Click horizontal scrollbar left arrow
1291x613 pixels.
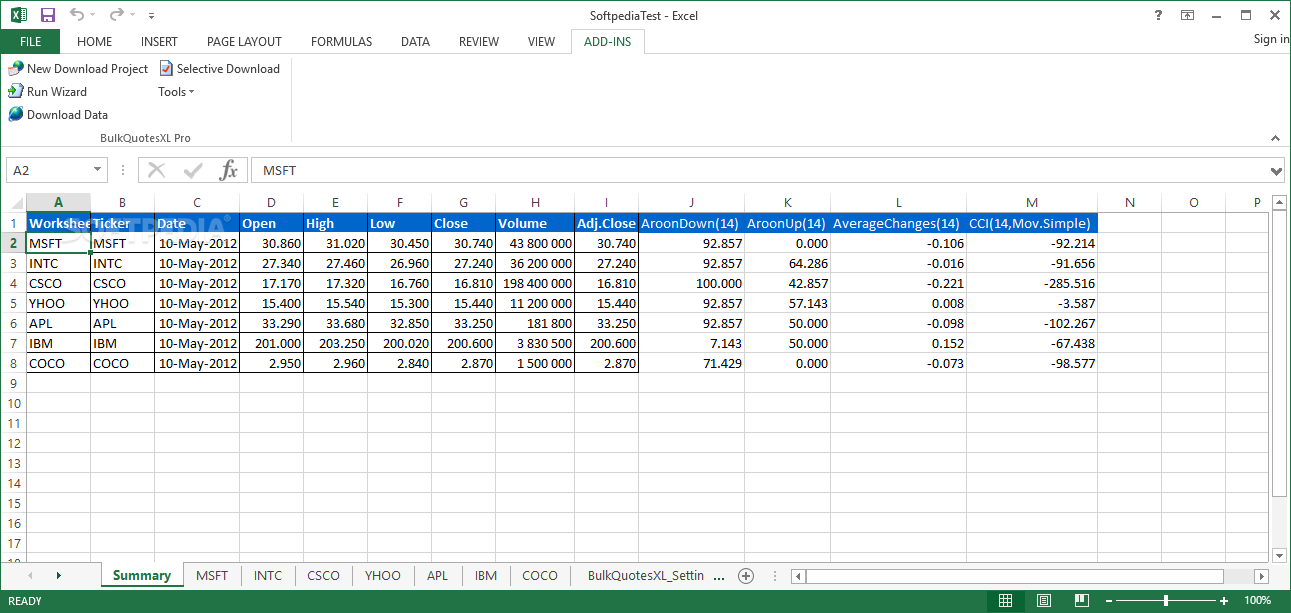[x=798, y=576]
